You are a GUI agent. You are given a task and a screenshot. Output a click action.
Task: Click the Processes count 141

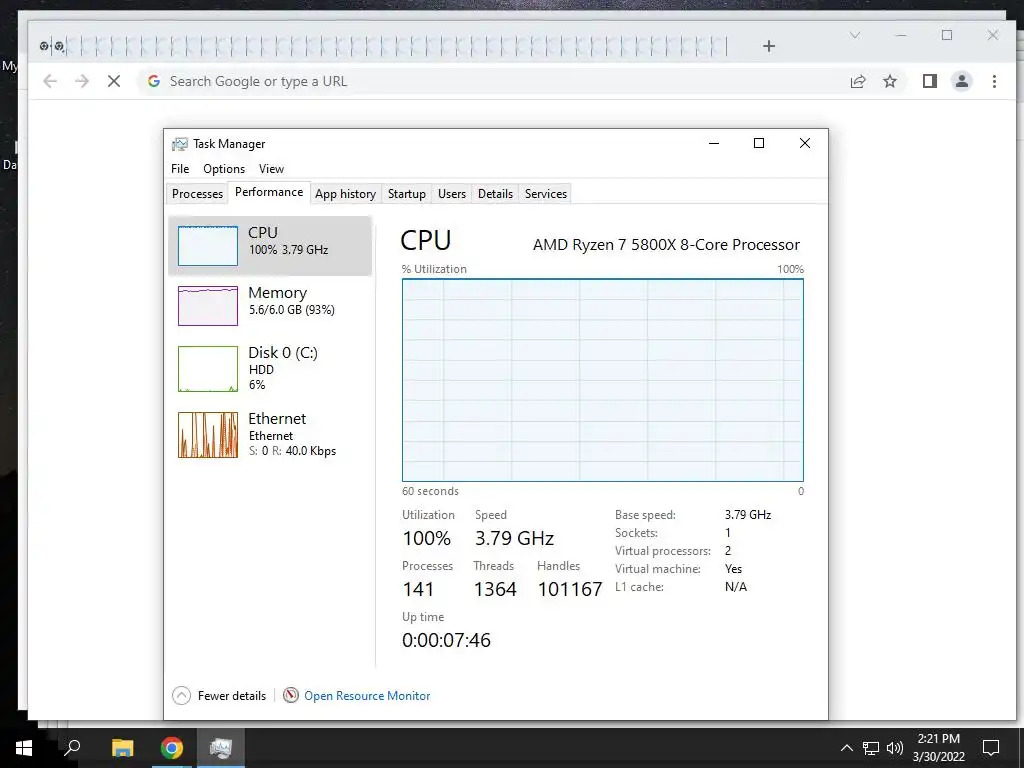pyautogui.click(x=418, y=589)
